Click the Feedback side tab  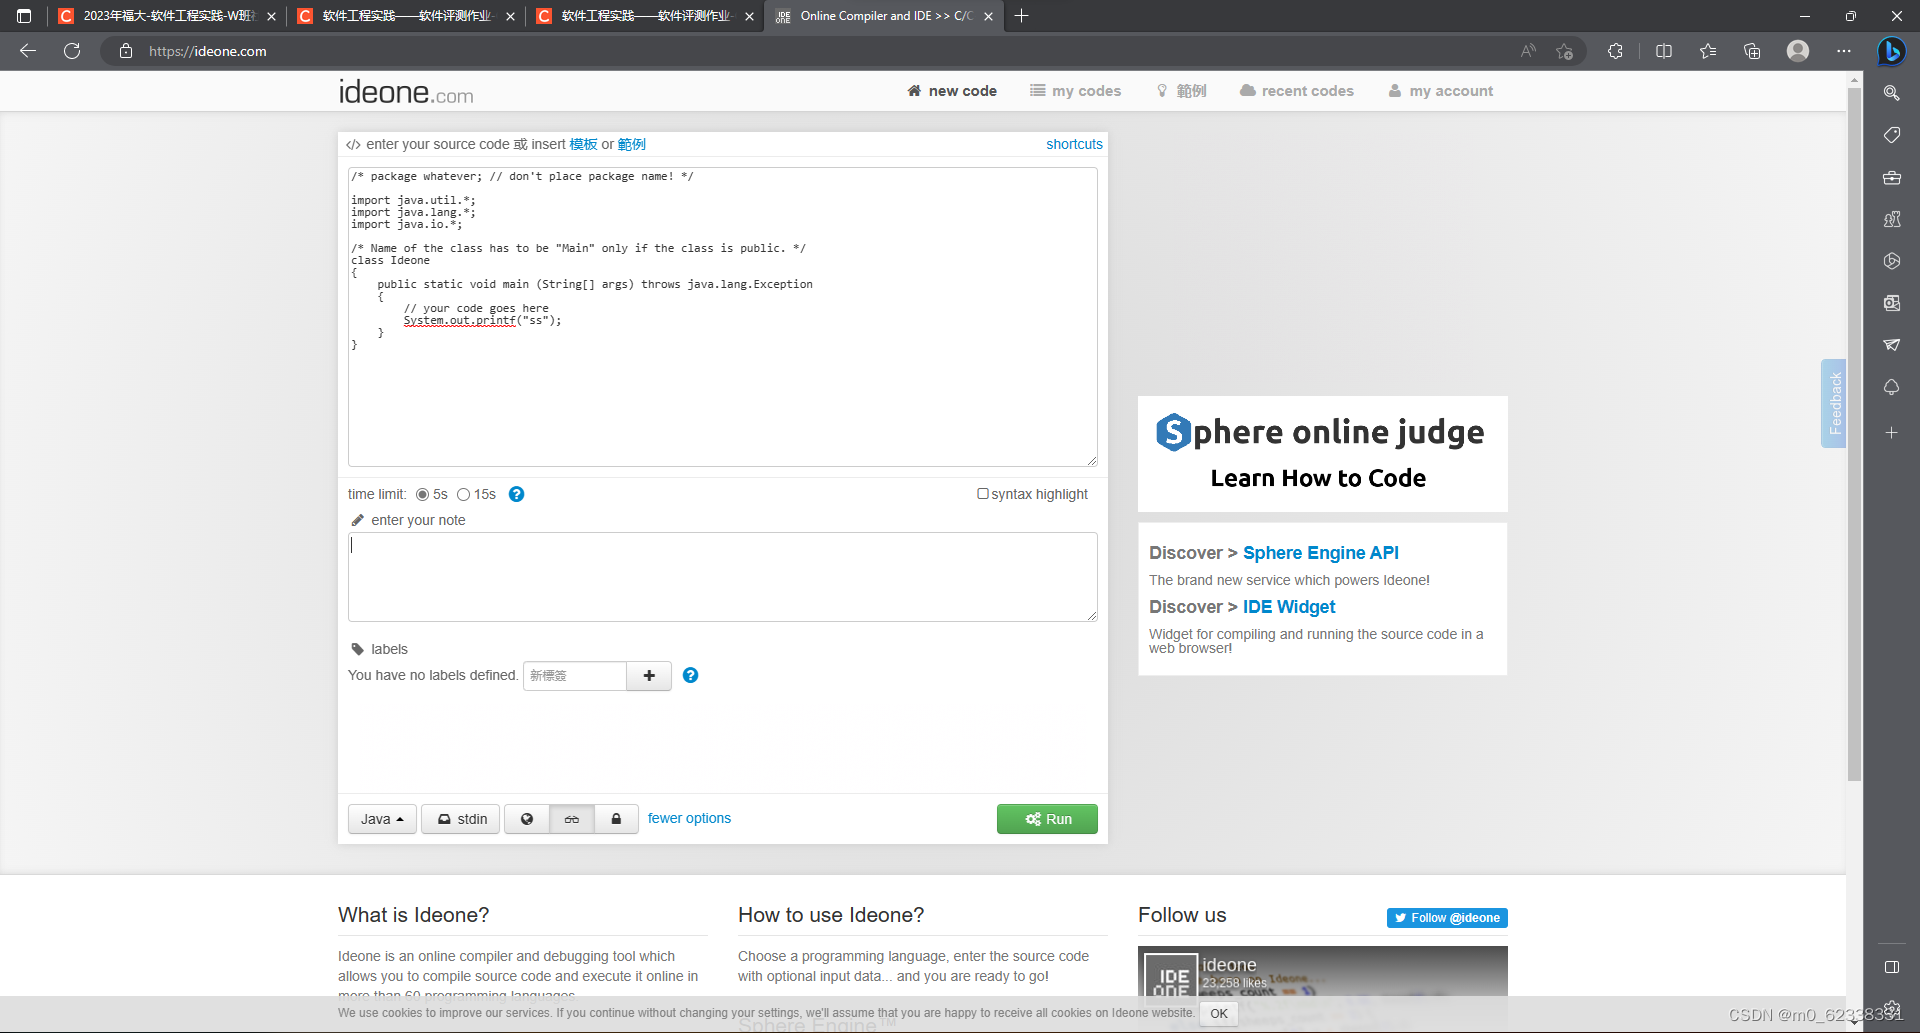[x=1833, y=403]
